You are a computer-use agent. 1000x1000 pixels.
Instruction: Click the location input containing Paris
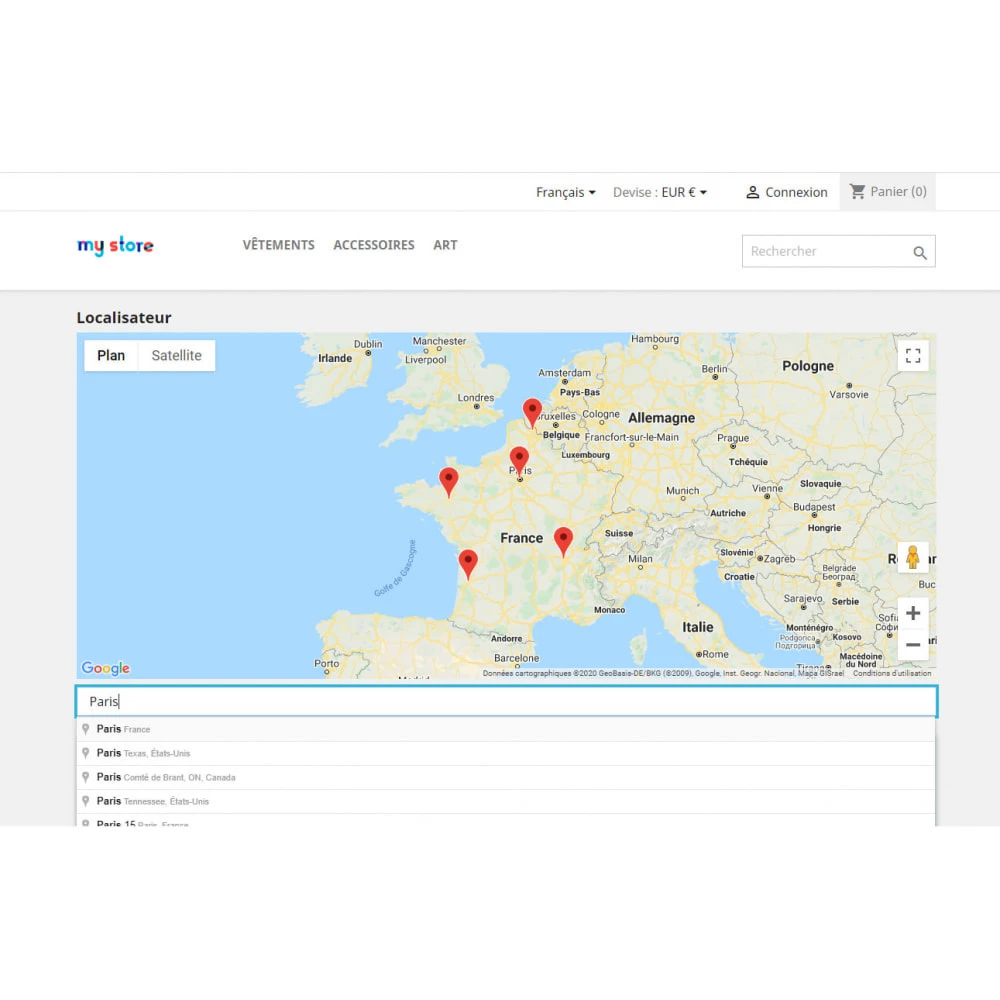(506, 702)
